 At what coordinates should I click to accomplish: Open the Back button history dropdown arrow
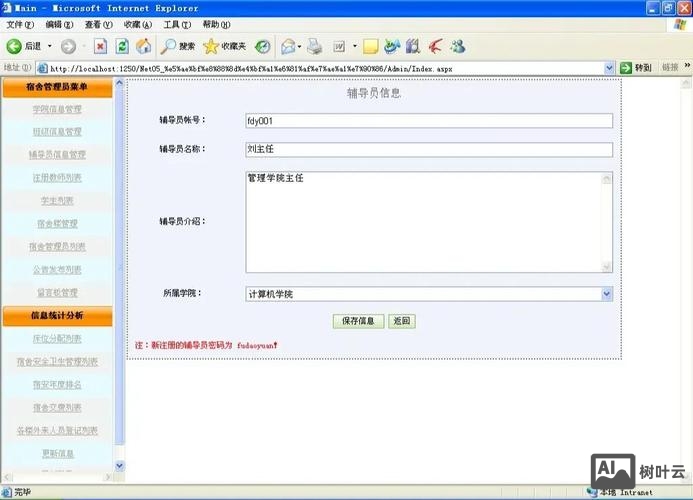click(50, 46)
